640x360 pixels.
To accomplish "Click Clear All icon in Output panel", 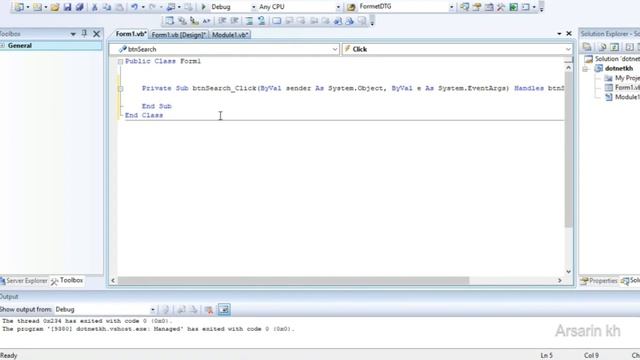I will pos(209,310).
